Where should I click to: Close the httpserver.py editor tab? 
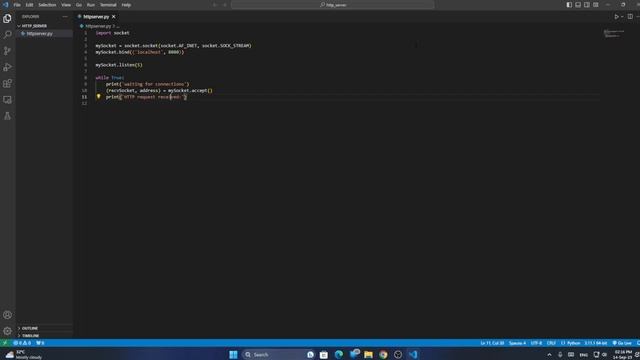[x=114, y=17]
